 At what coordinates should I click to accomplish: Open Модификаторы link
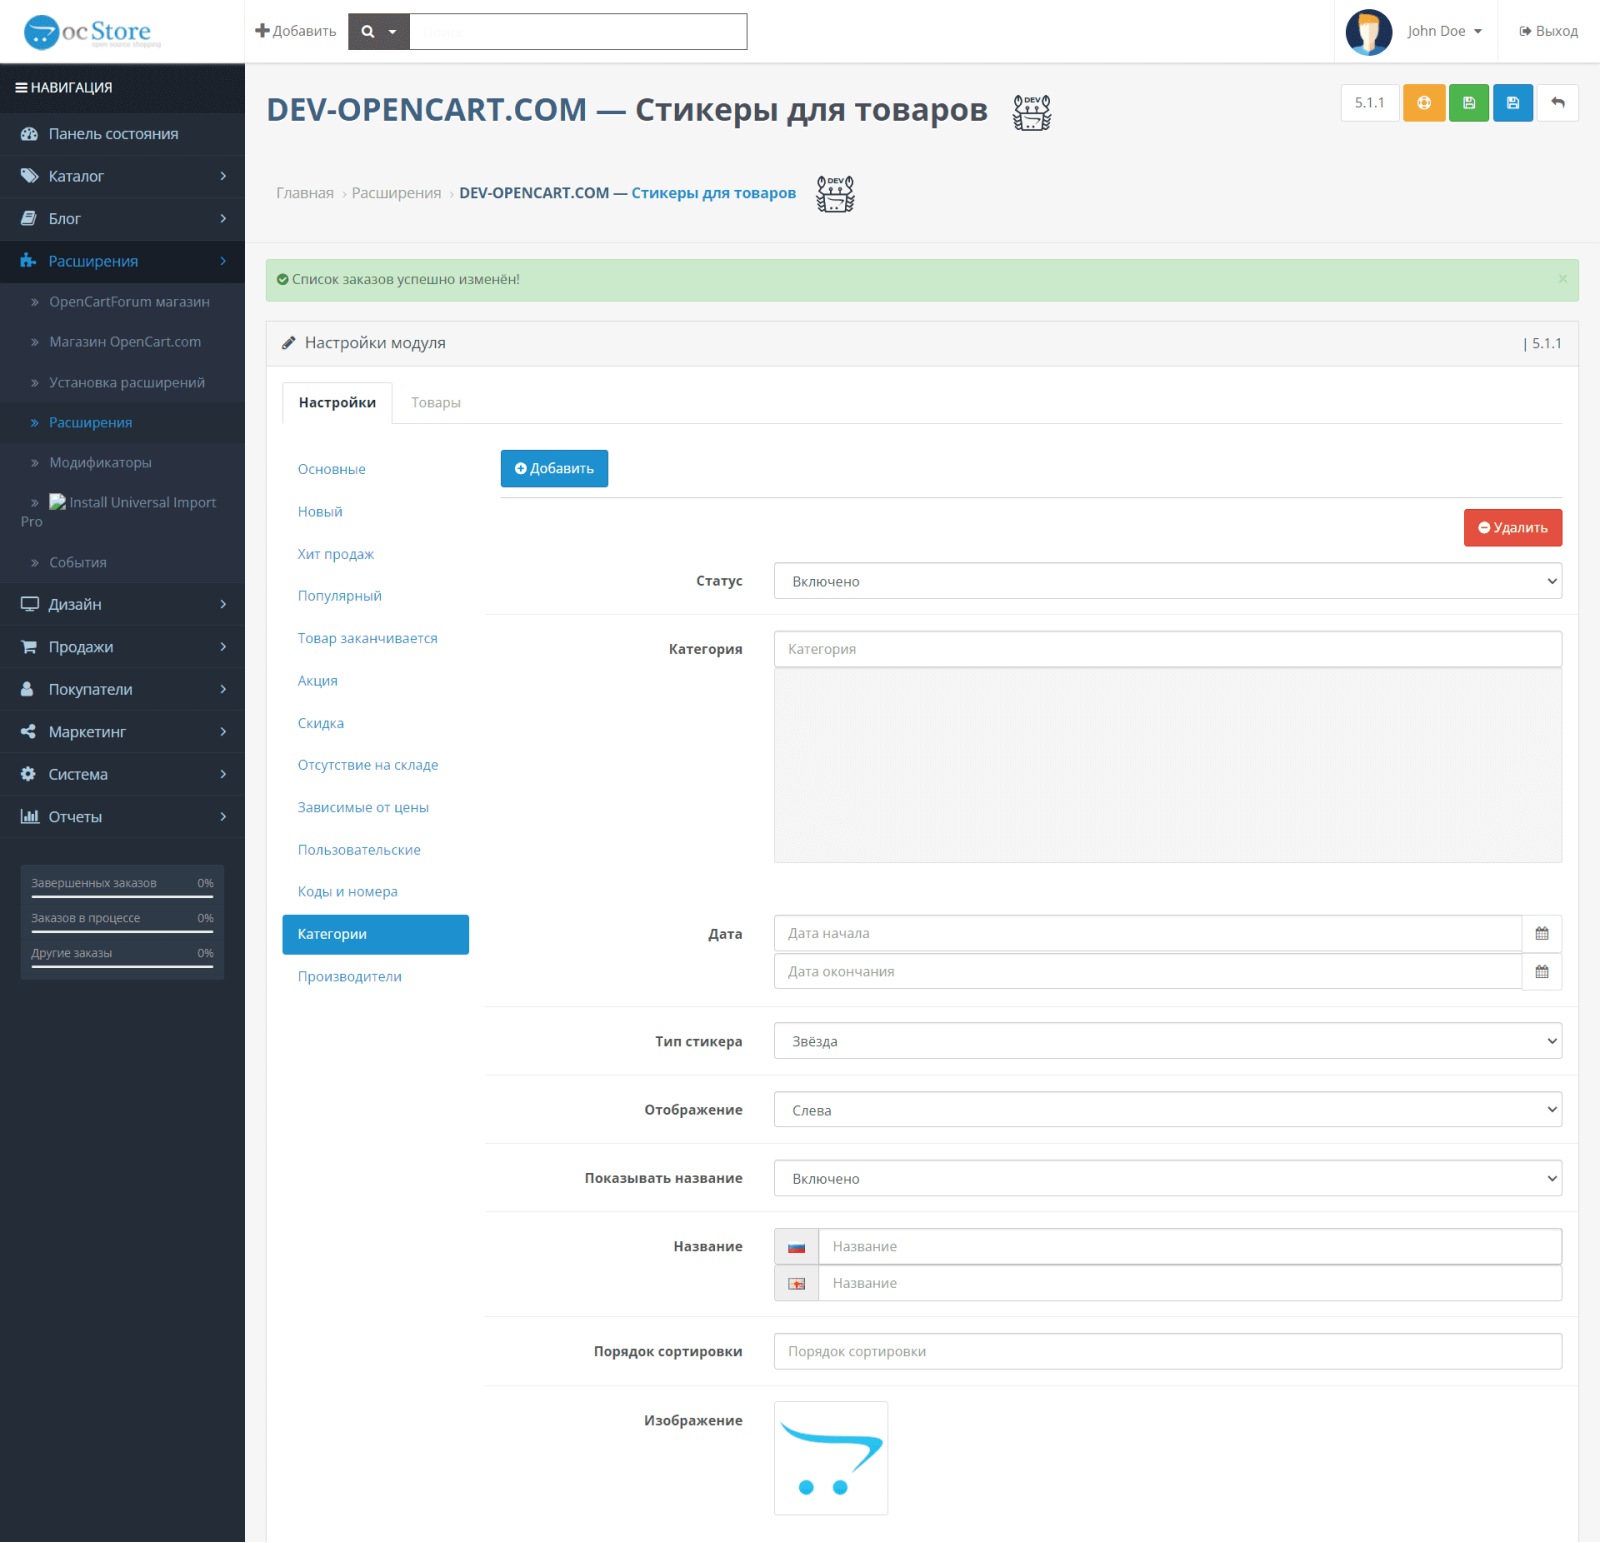pos(122,463)
